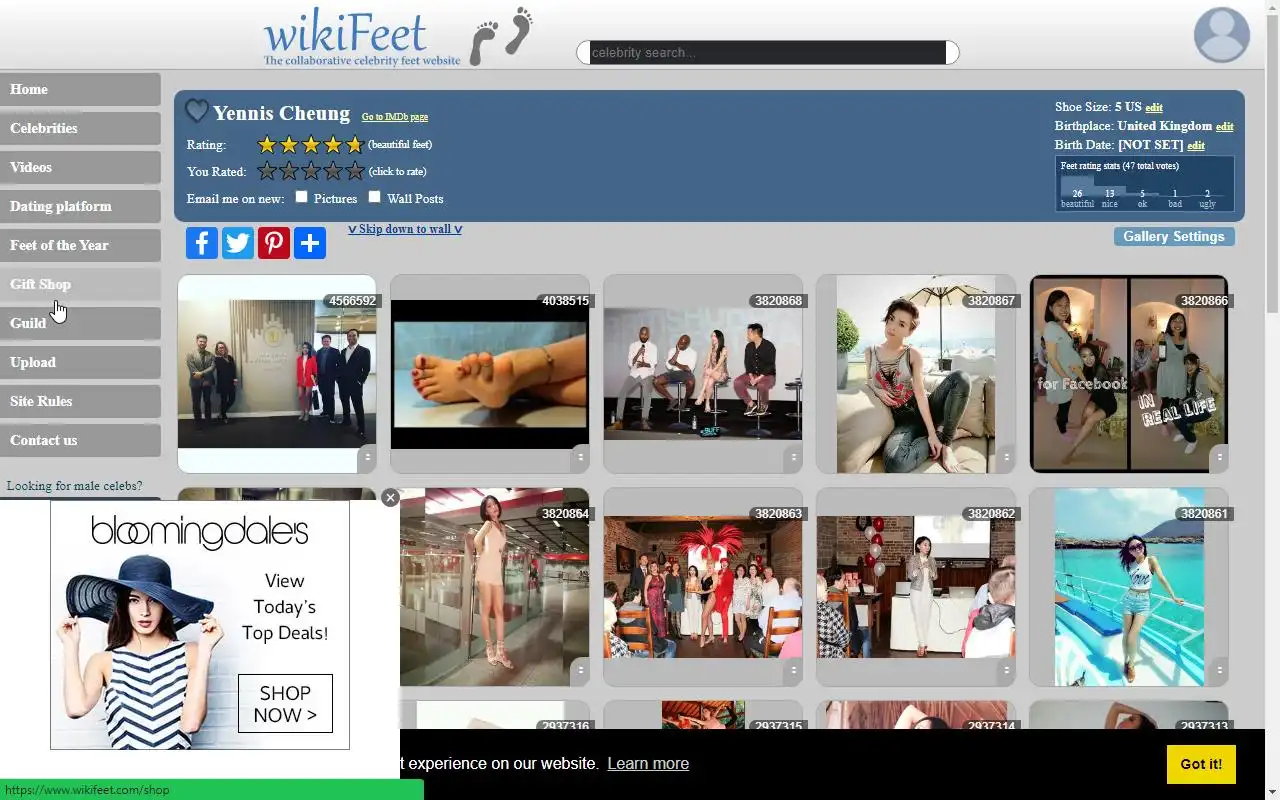
Task: Focus the celebrity search field
Action: (x=768, y=52)
